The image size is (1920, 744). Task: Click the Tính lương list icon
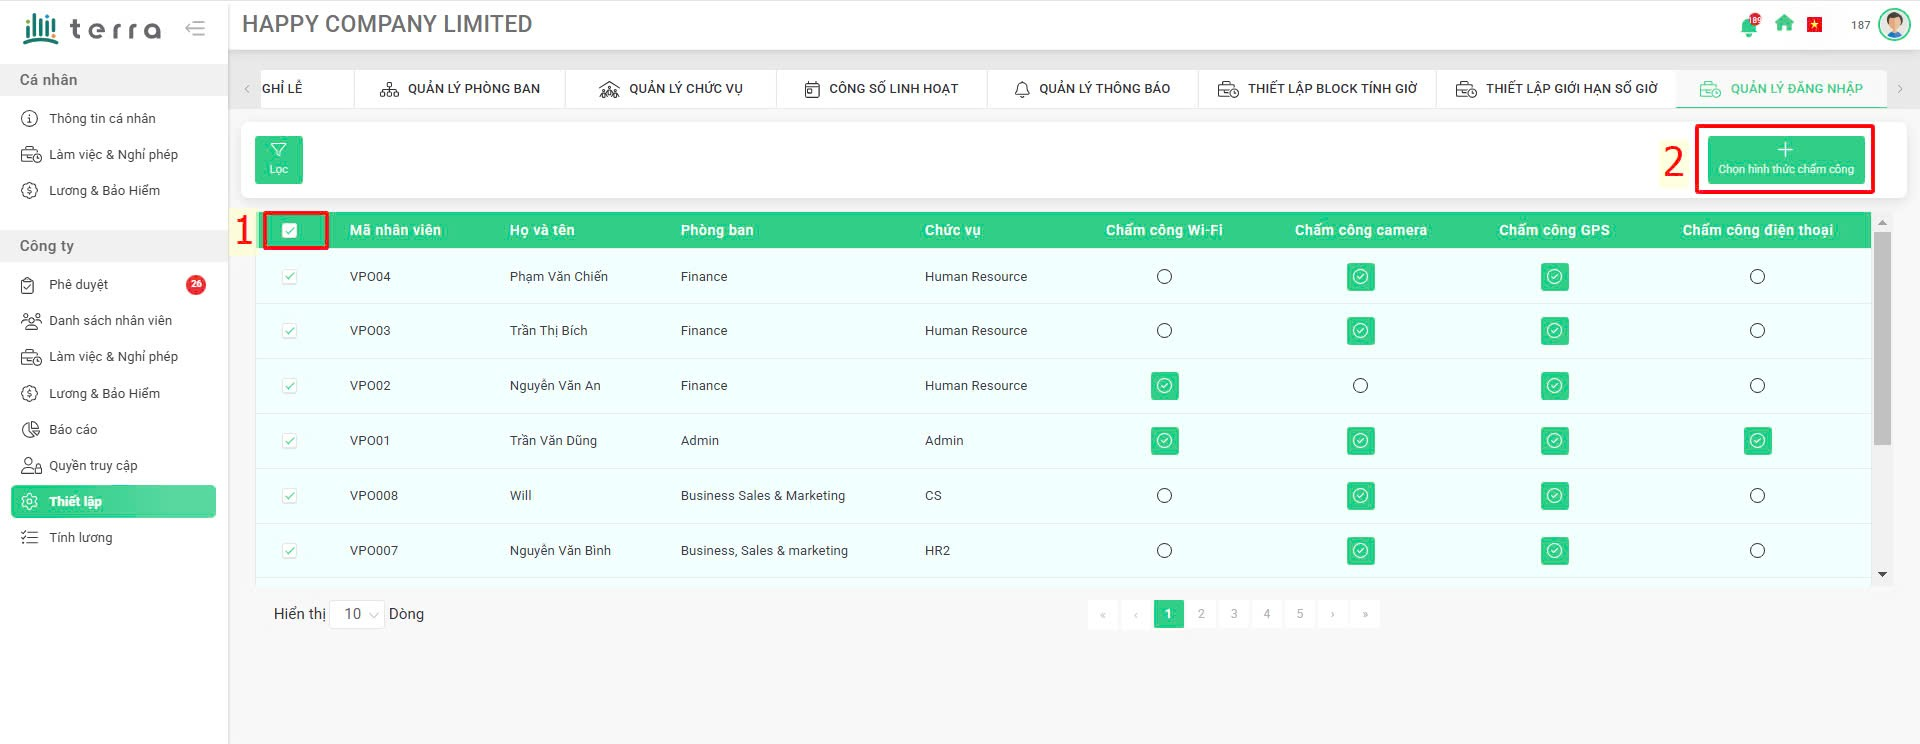(x=30, y=538)
